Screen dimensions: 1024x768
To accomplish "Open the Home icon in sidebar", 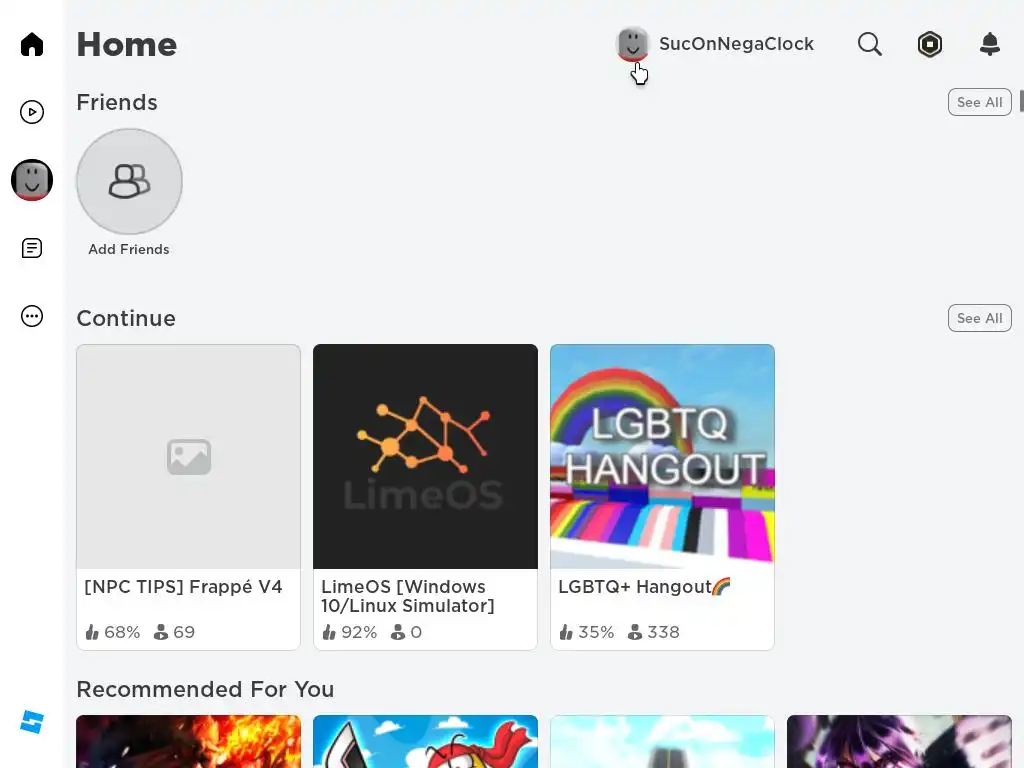I will (x=31, y=44).
